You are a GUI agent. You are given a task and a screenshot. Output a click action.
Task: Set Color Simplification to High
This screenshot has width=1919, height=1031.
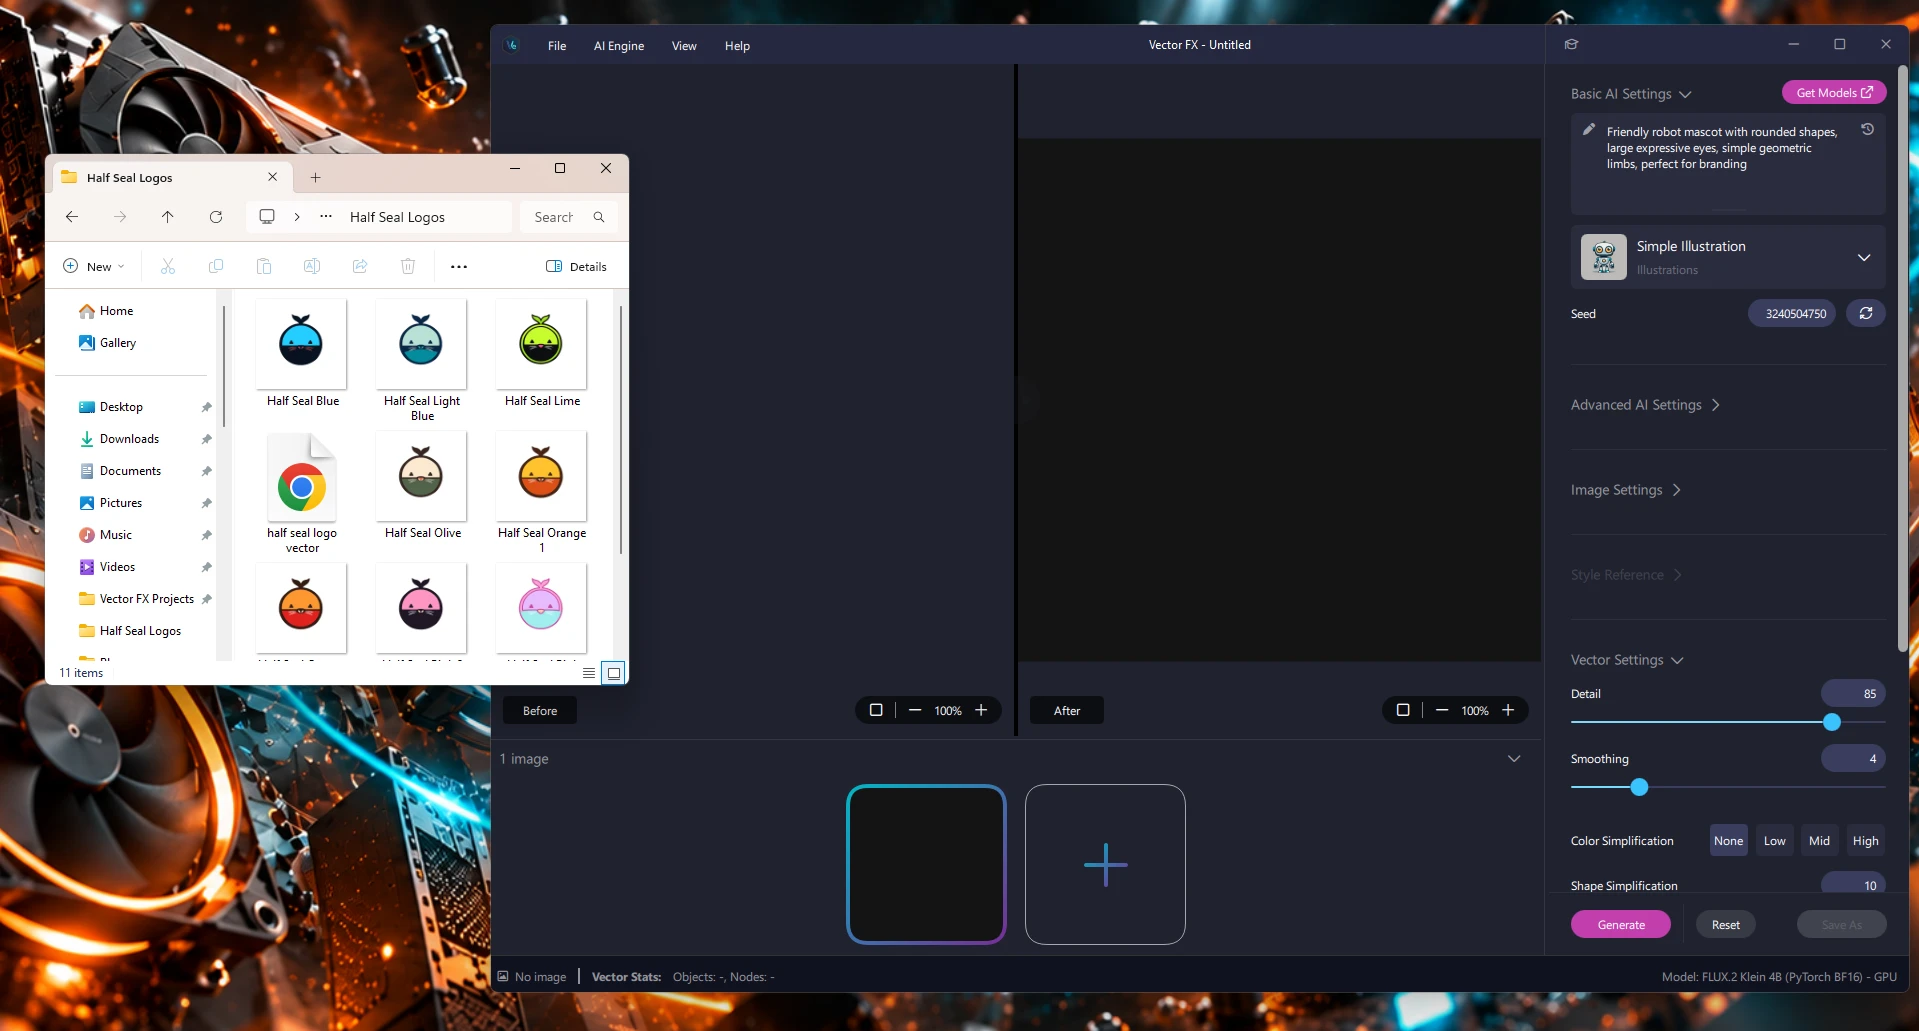[x=1865, y=841]
